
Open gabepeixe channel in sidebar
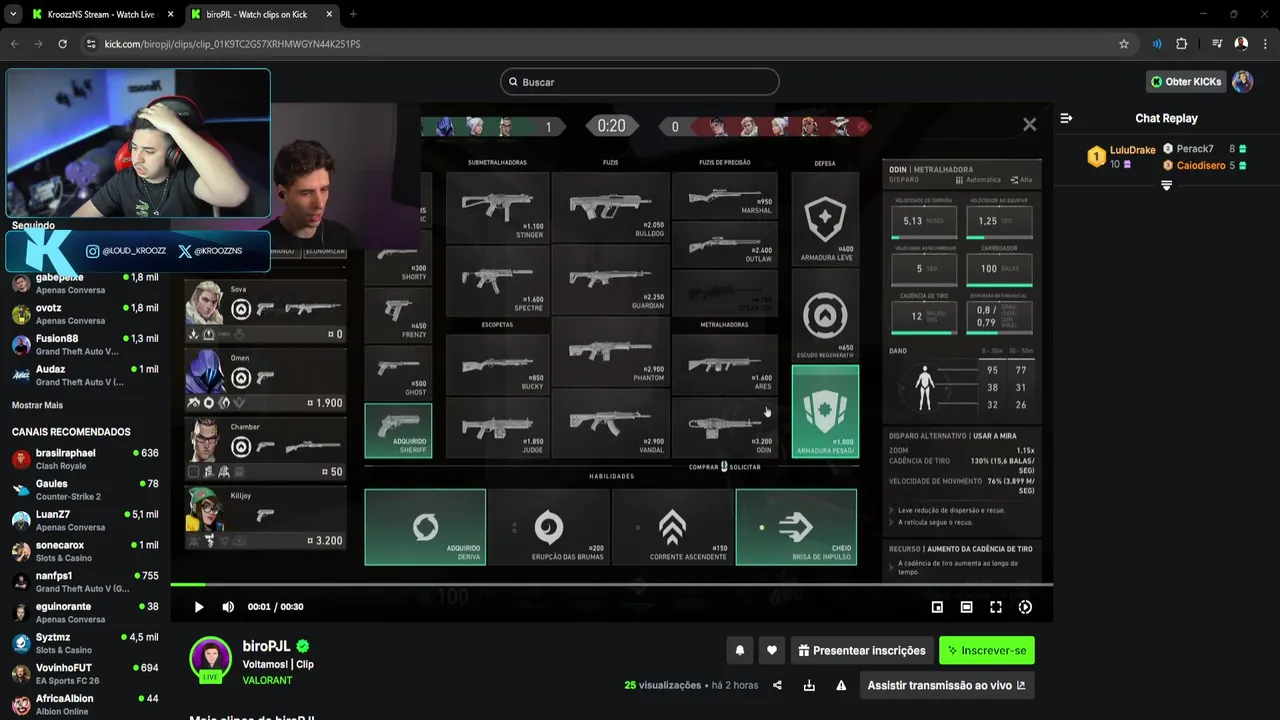point(85,283)
